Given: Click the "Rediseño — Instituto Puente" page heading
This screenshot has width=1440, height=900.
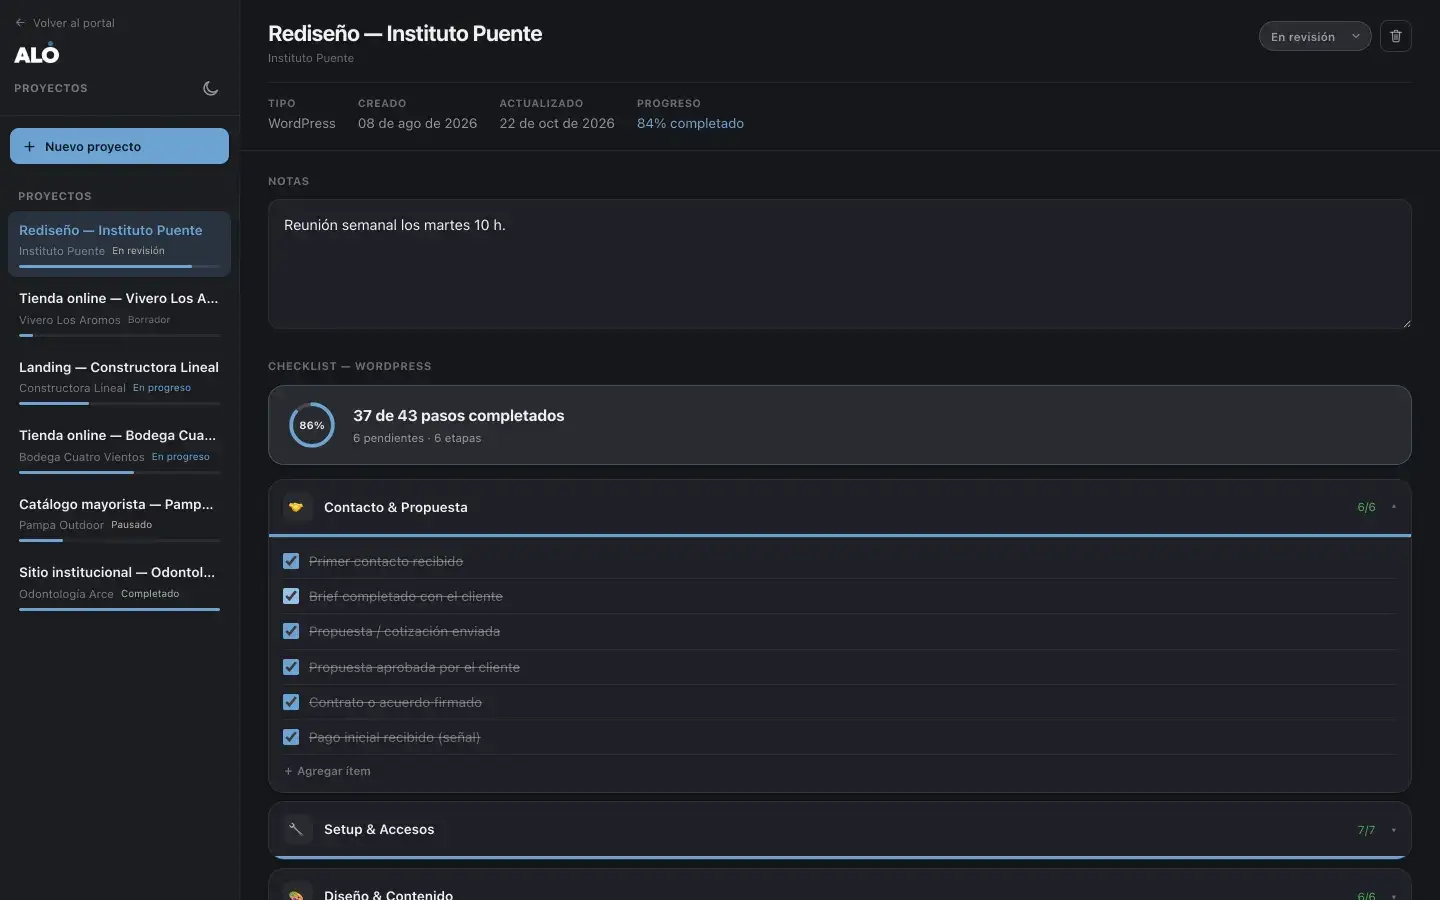Looking at the screenshot, I should click(405, 33).
